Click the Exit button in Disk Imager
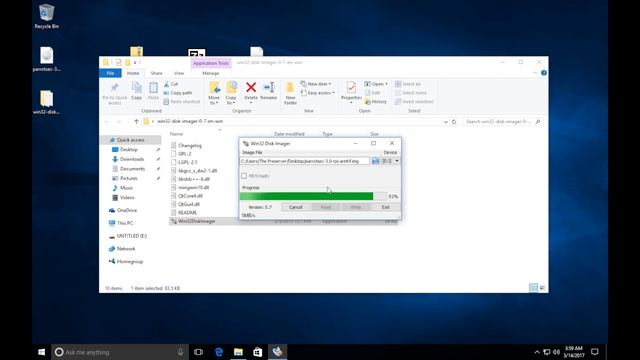Viewport: 640px width, 360px height. coord(386,207)
